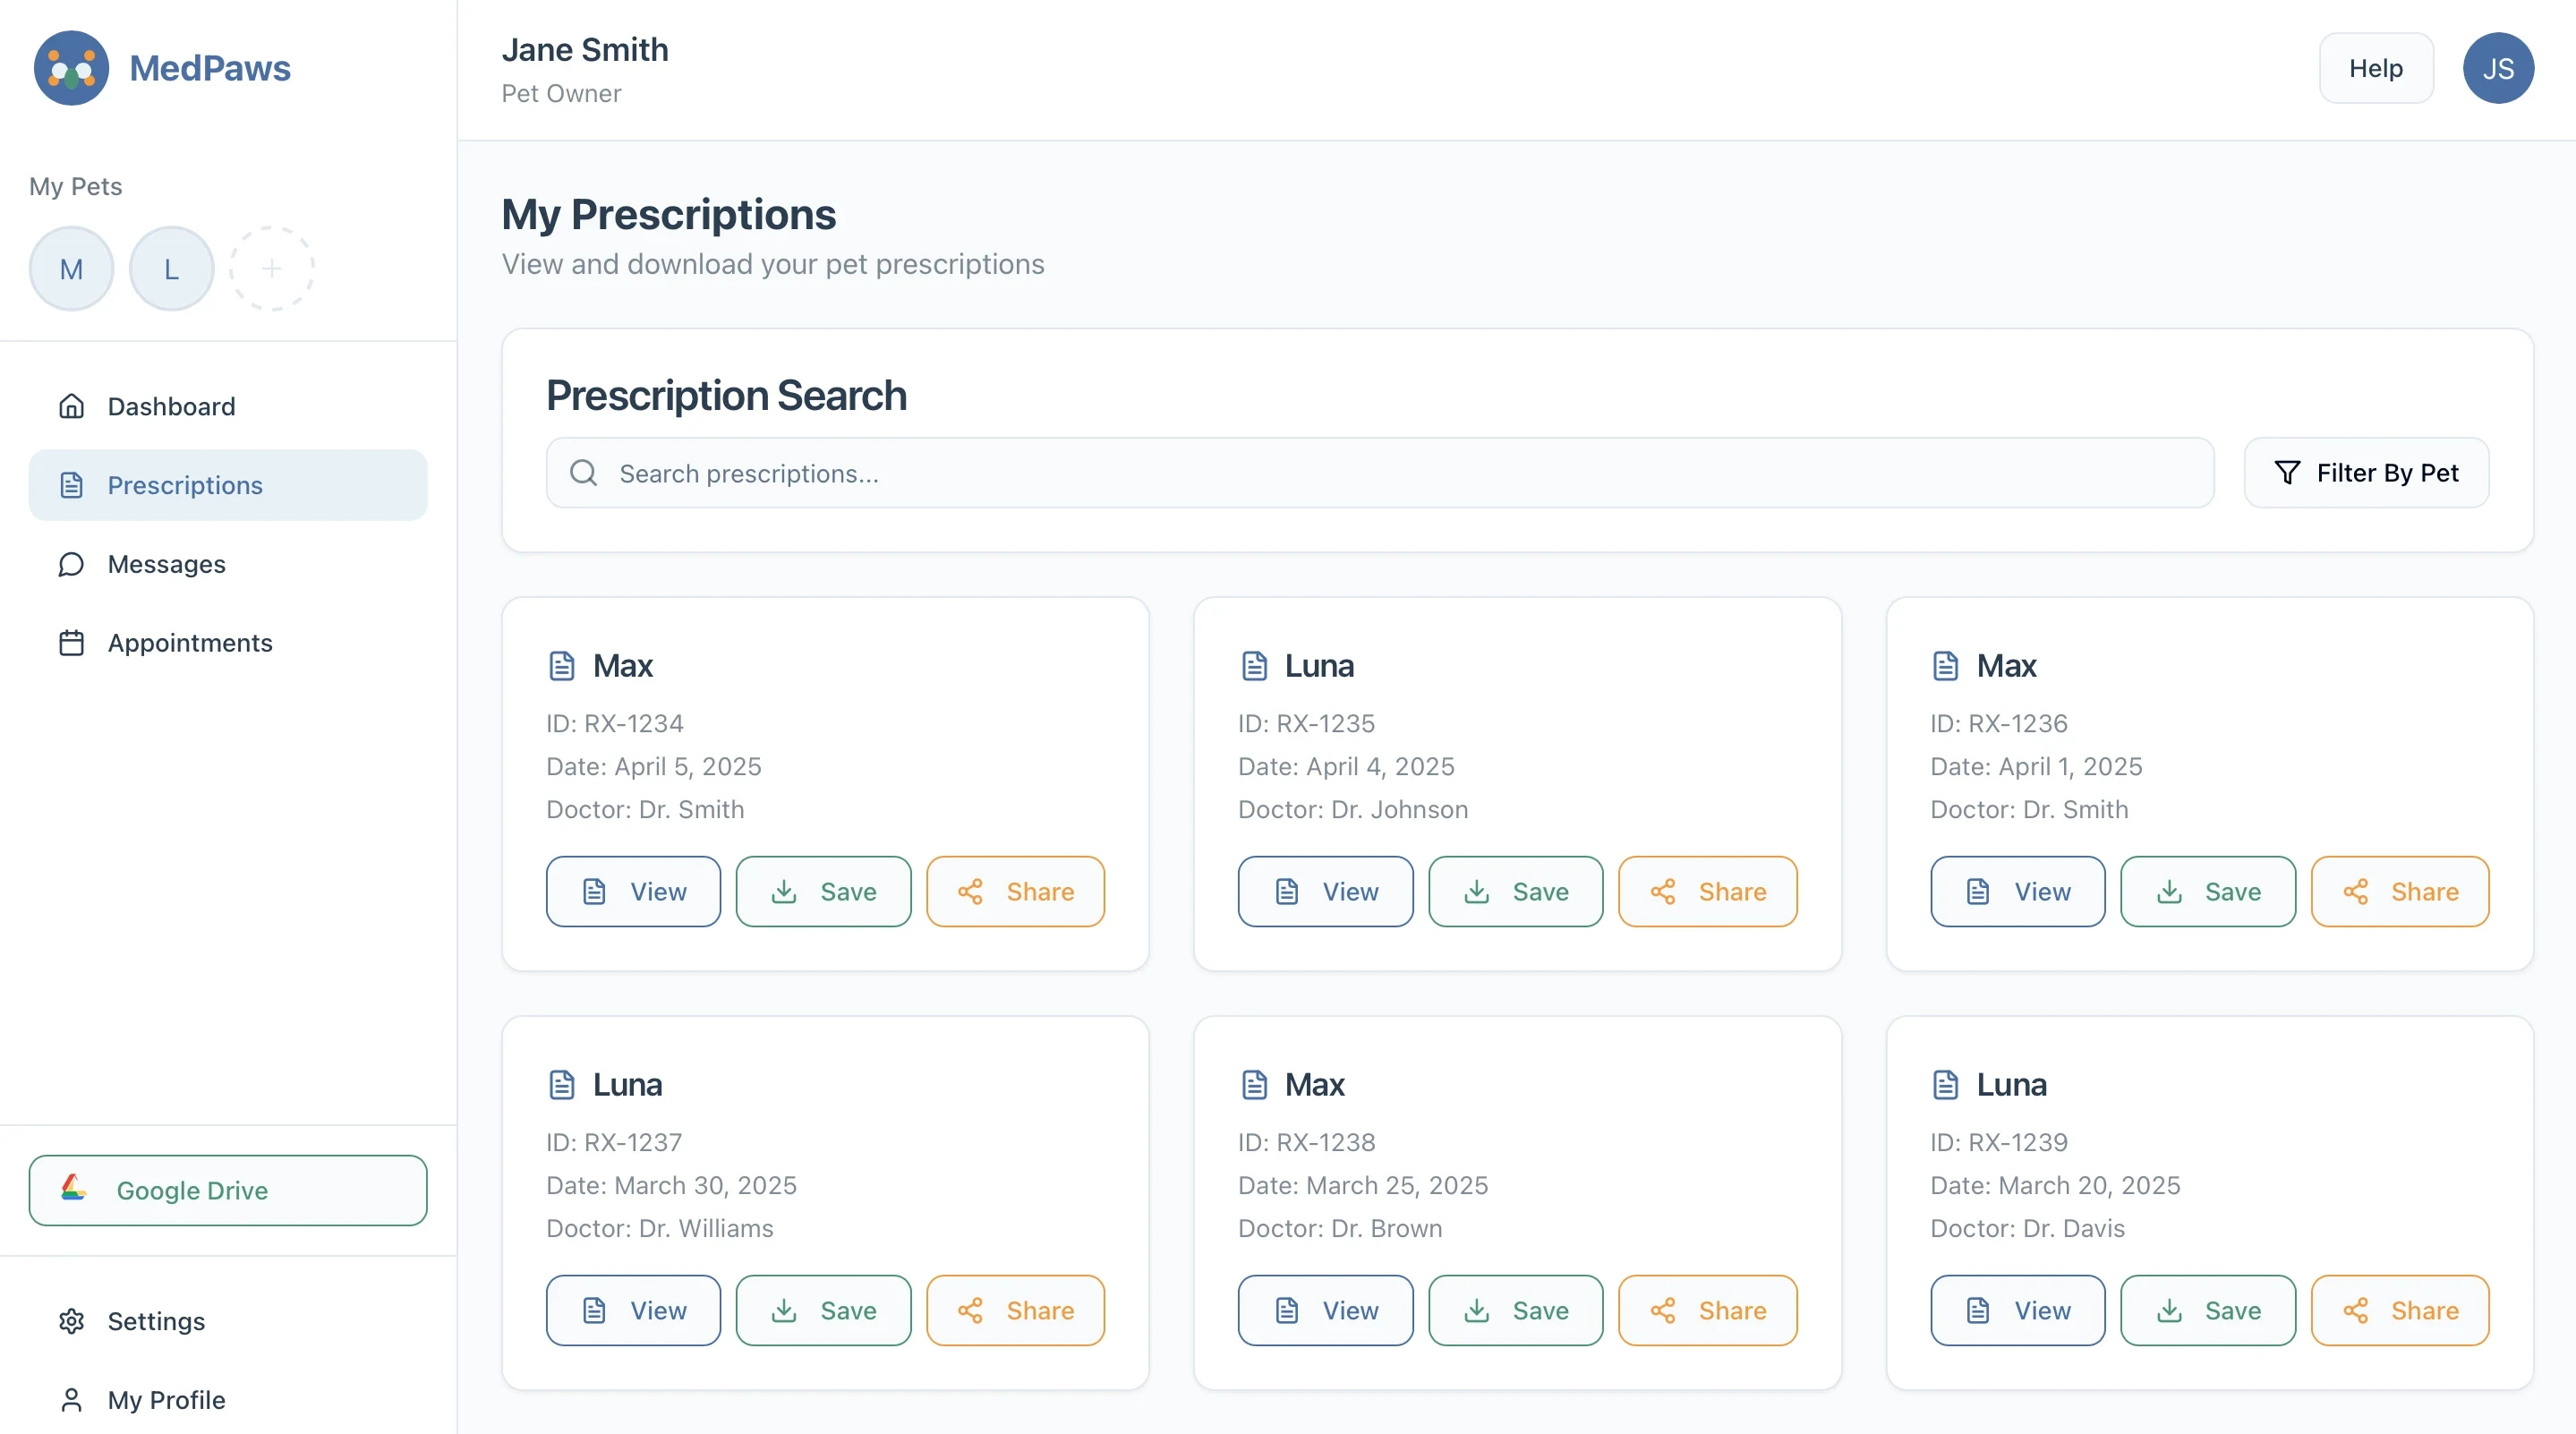Open JS user avatar menu
This screenshot has width=2576, height=1434.
point(2498,68)
